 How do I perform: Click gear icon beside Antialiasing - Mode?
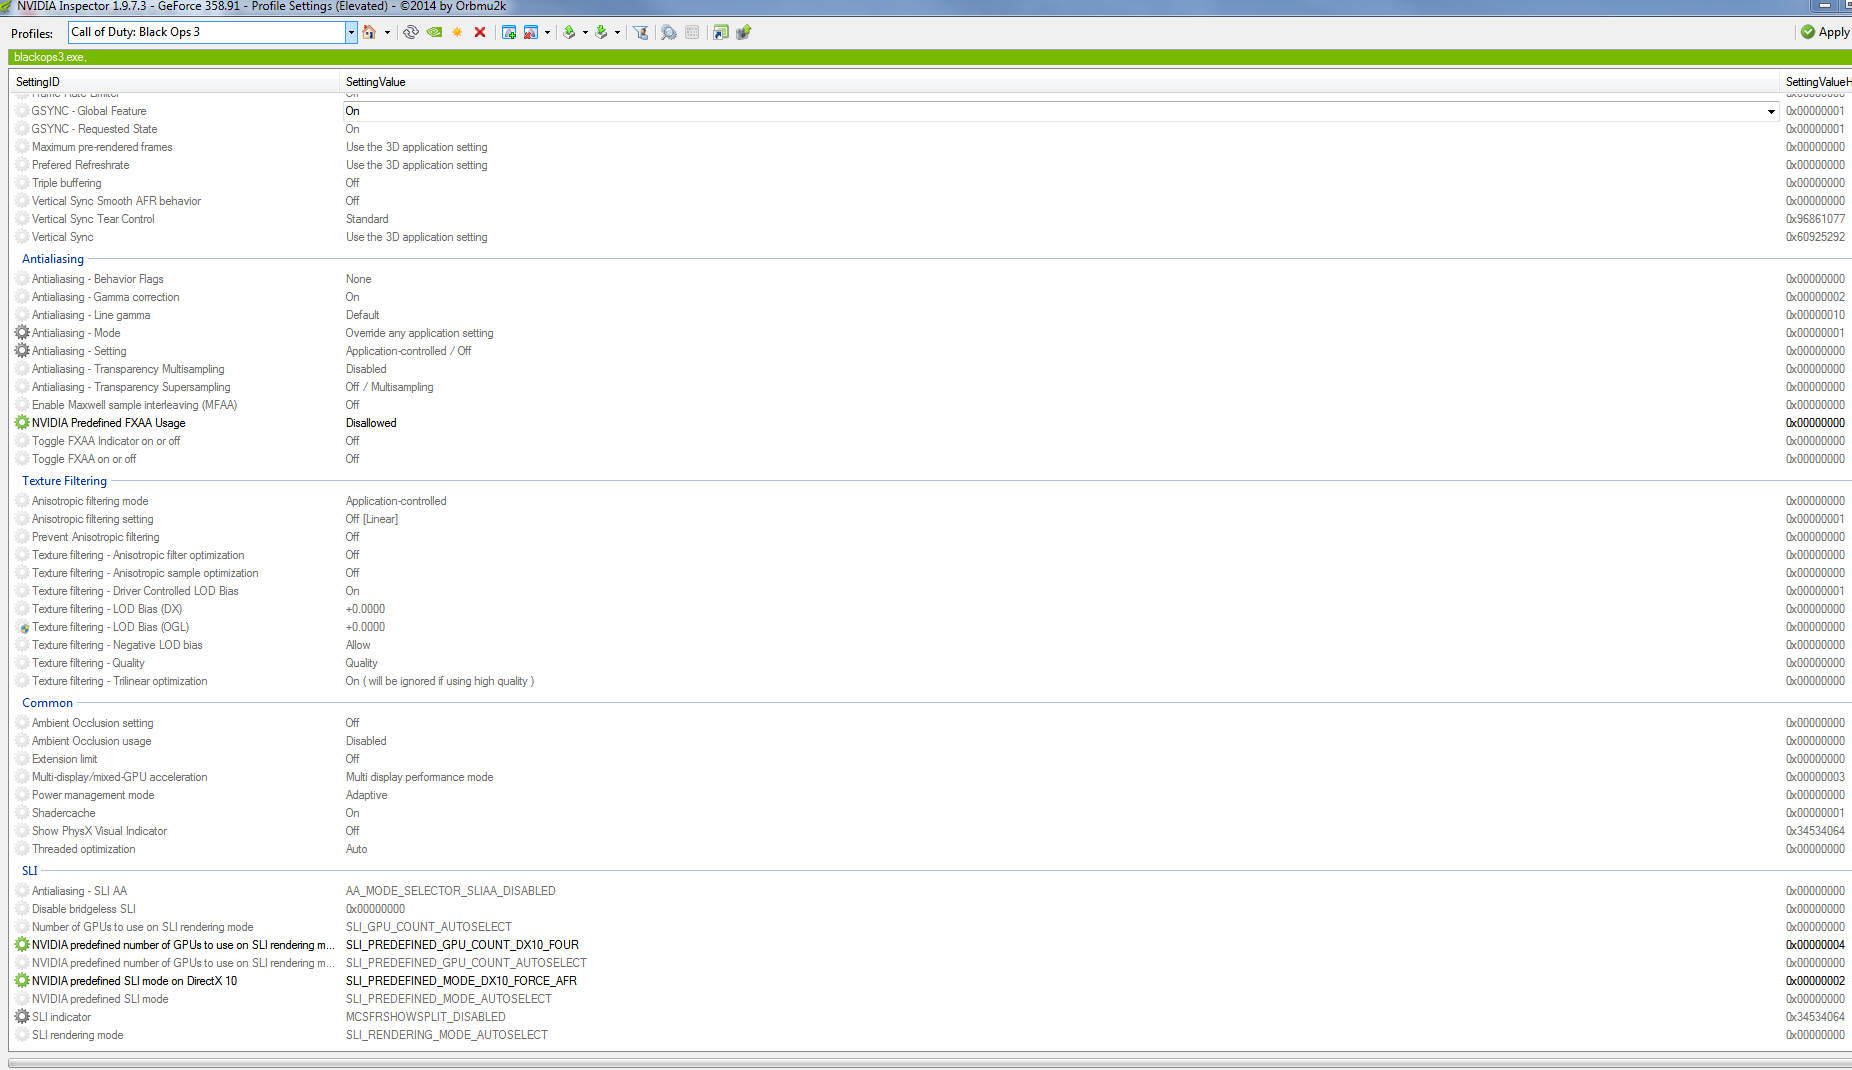[22, 333]
